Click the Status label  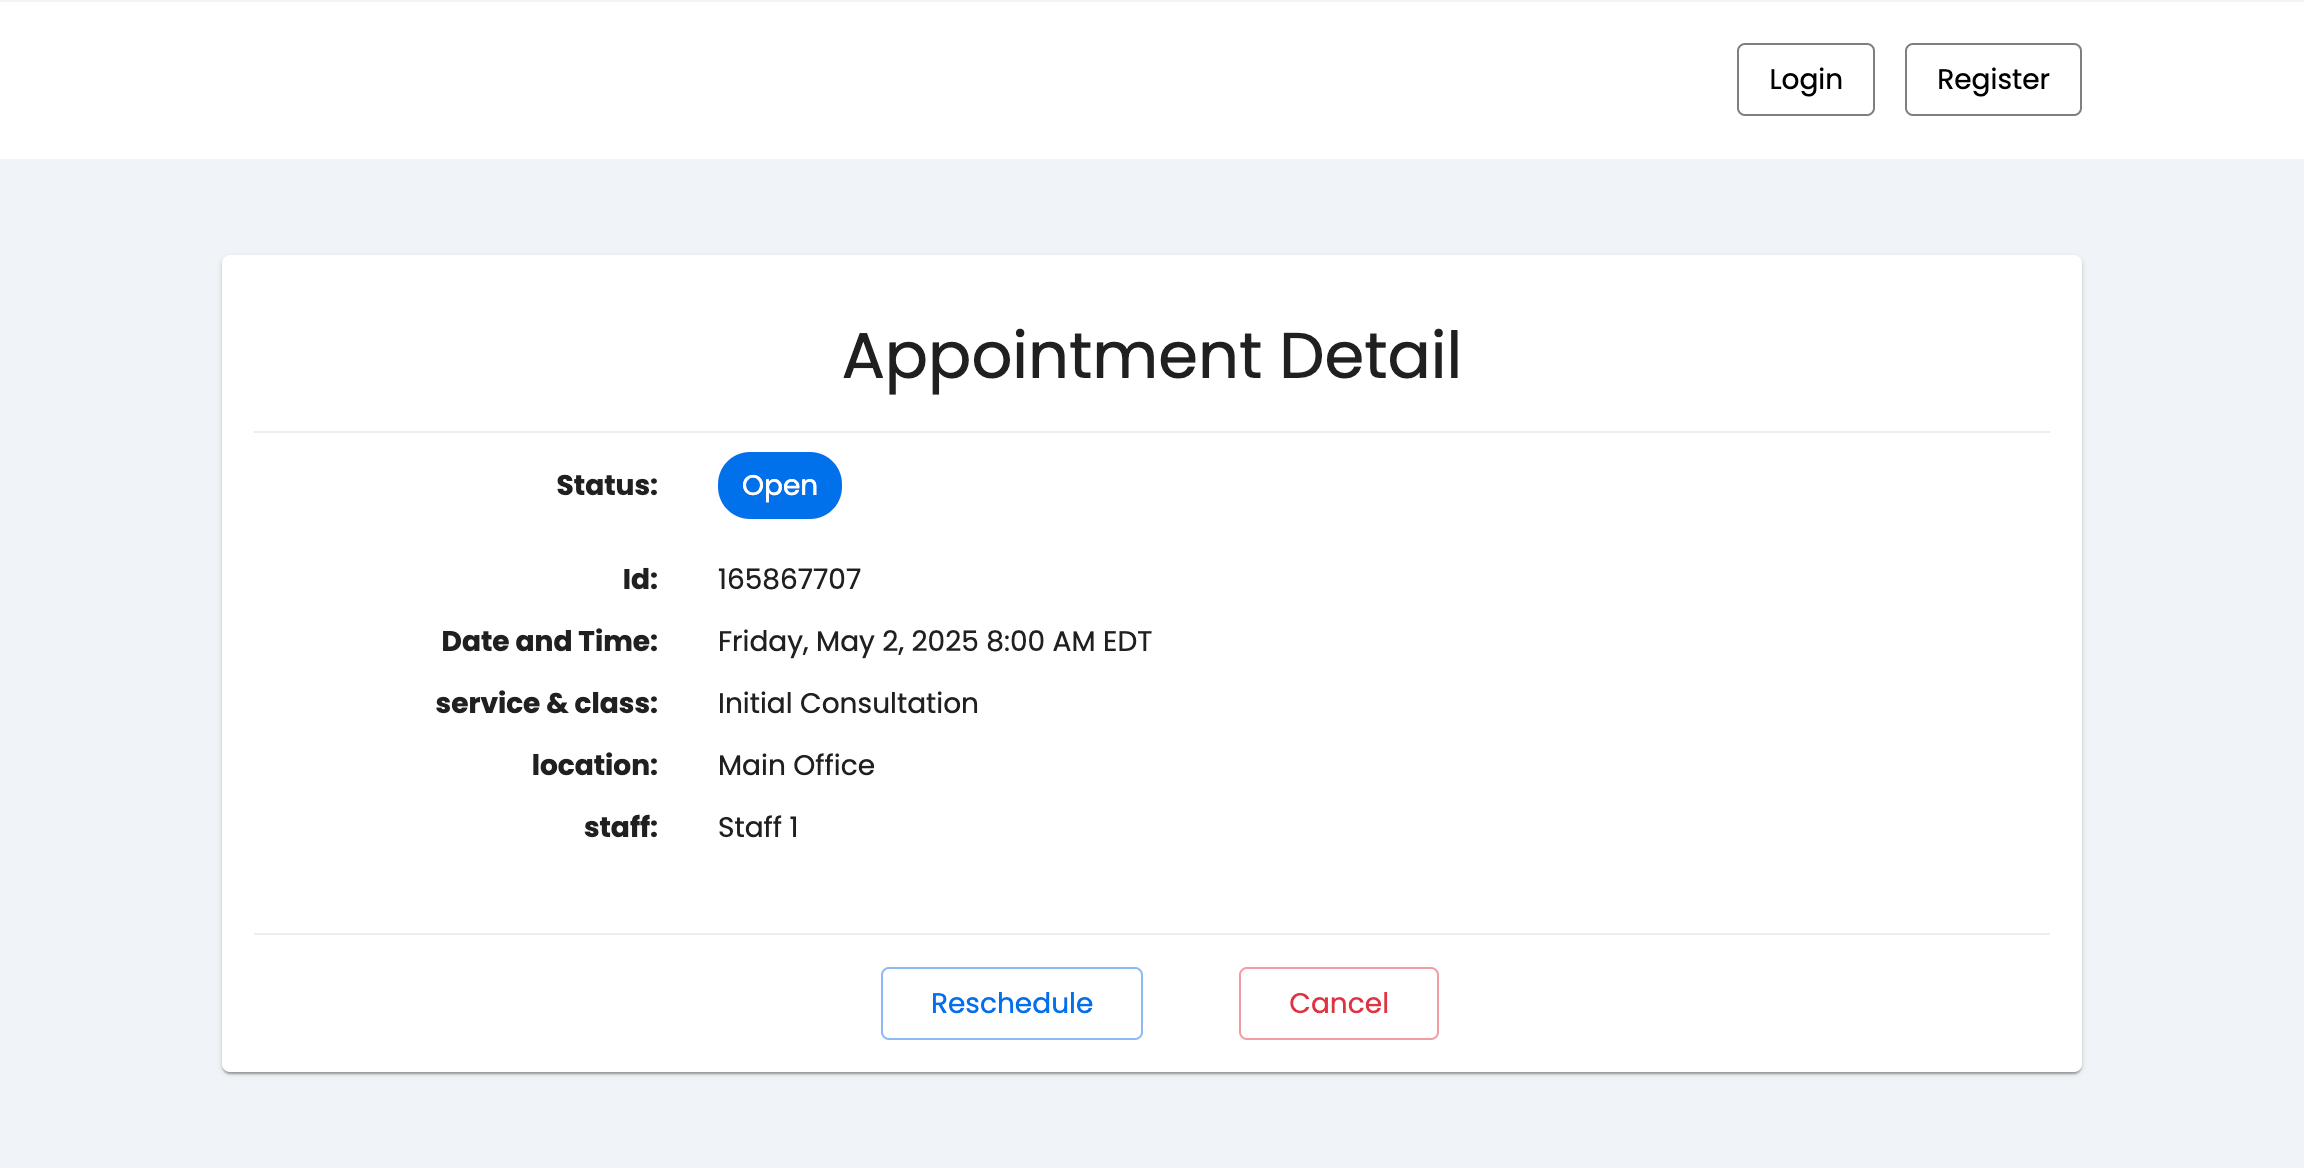(606, 485)
